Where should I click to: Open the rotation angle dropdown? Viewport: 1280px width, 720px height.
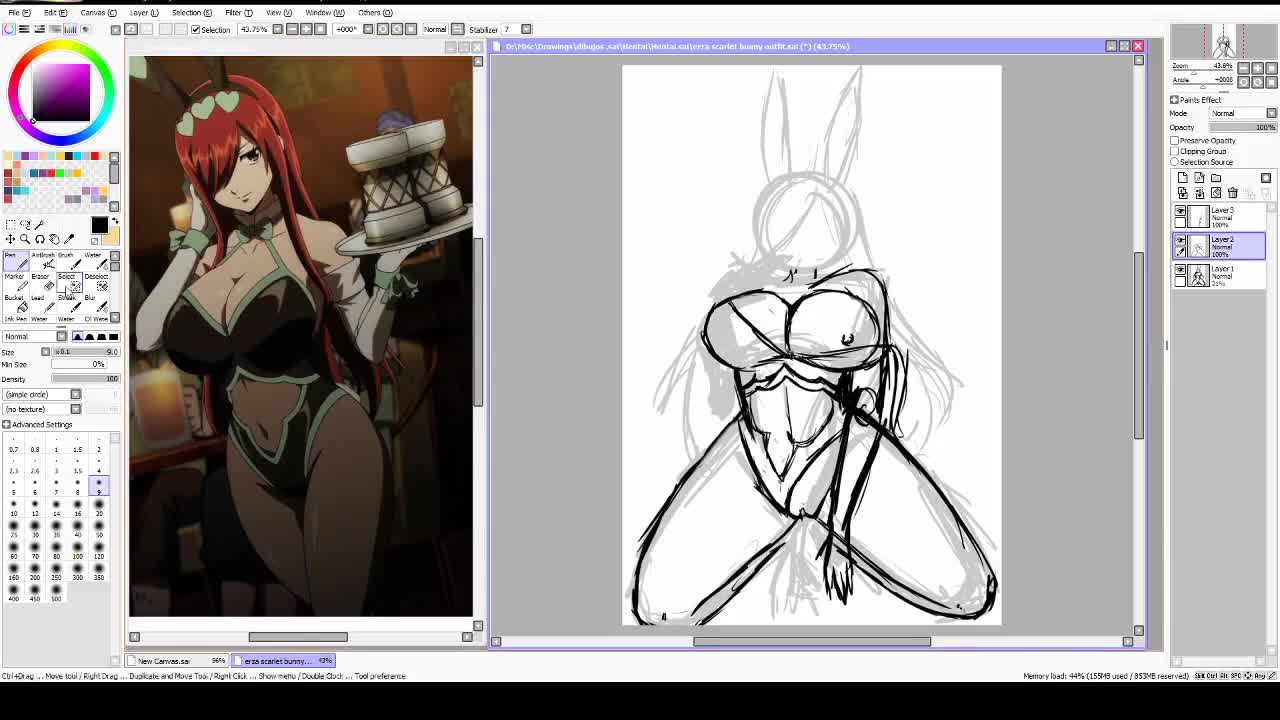[368, 29]
